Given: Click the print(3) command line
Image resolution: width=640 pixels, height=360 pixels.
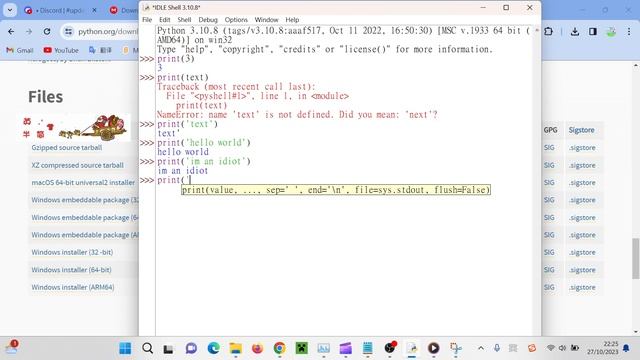Looking at the screenshot, I should point(176,59).
